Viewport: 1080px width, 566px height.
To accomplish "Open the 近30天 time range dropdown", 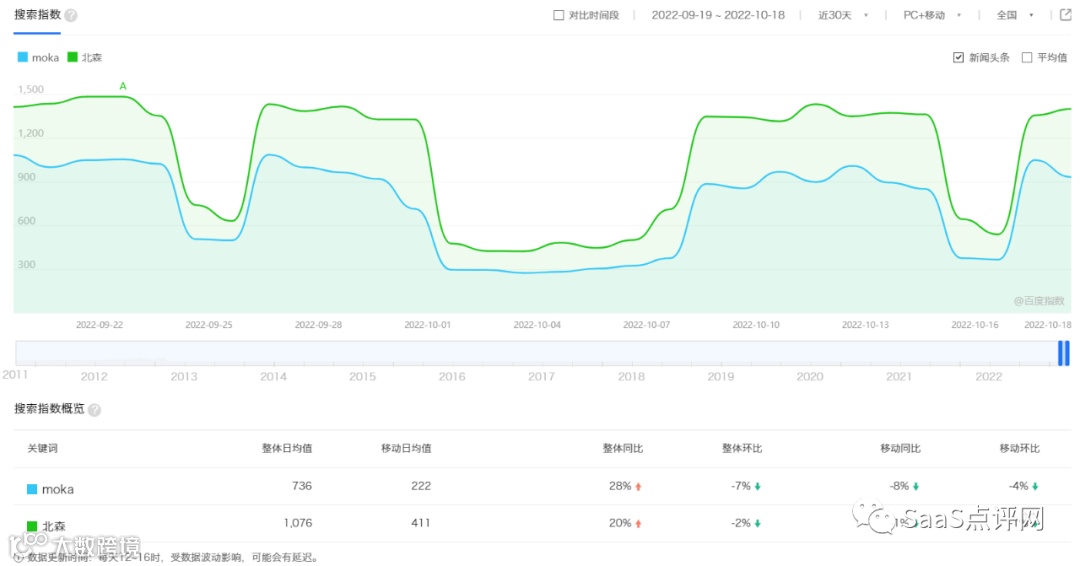I will tap(842, 15).
